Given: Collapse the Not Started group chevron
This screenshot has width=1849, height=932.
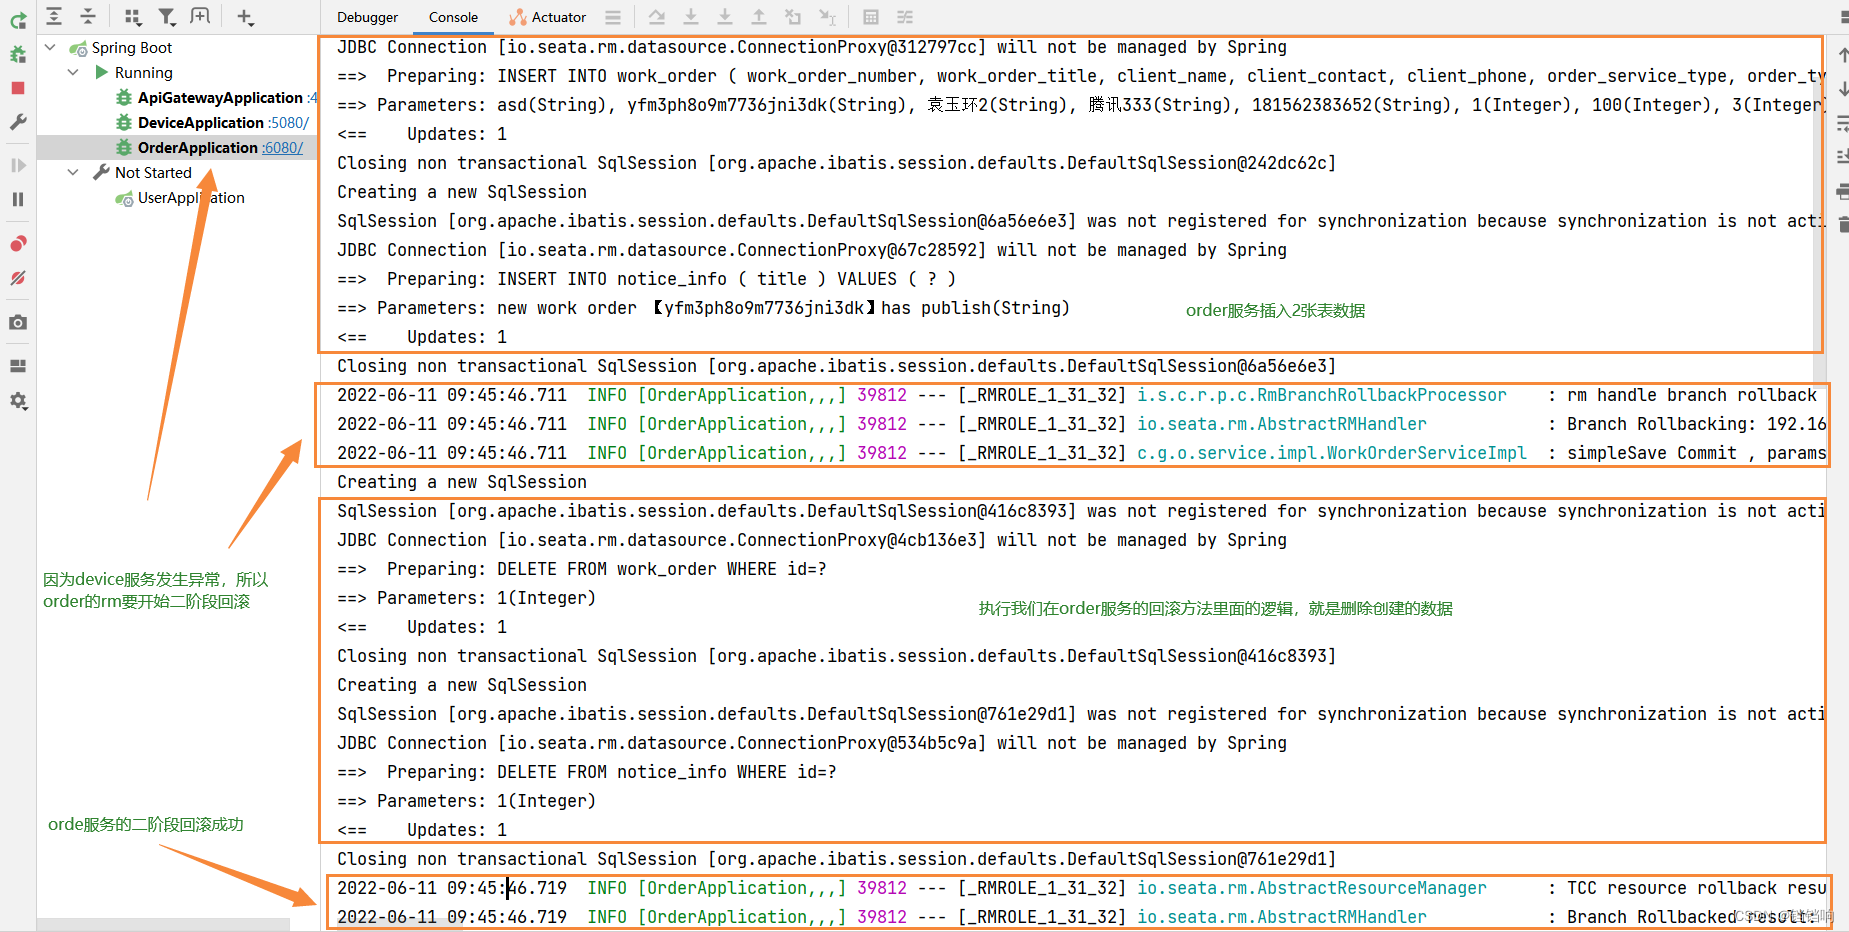Looking at the screenshot, I should point(73,172).
